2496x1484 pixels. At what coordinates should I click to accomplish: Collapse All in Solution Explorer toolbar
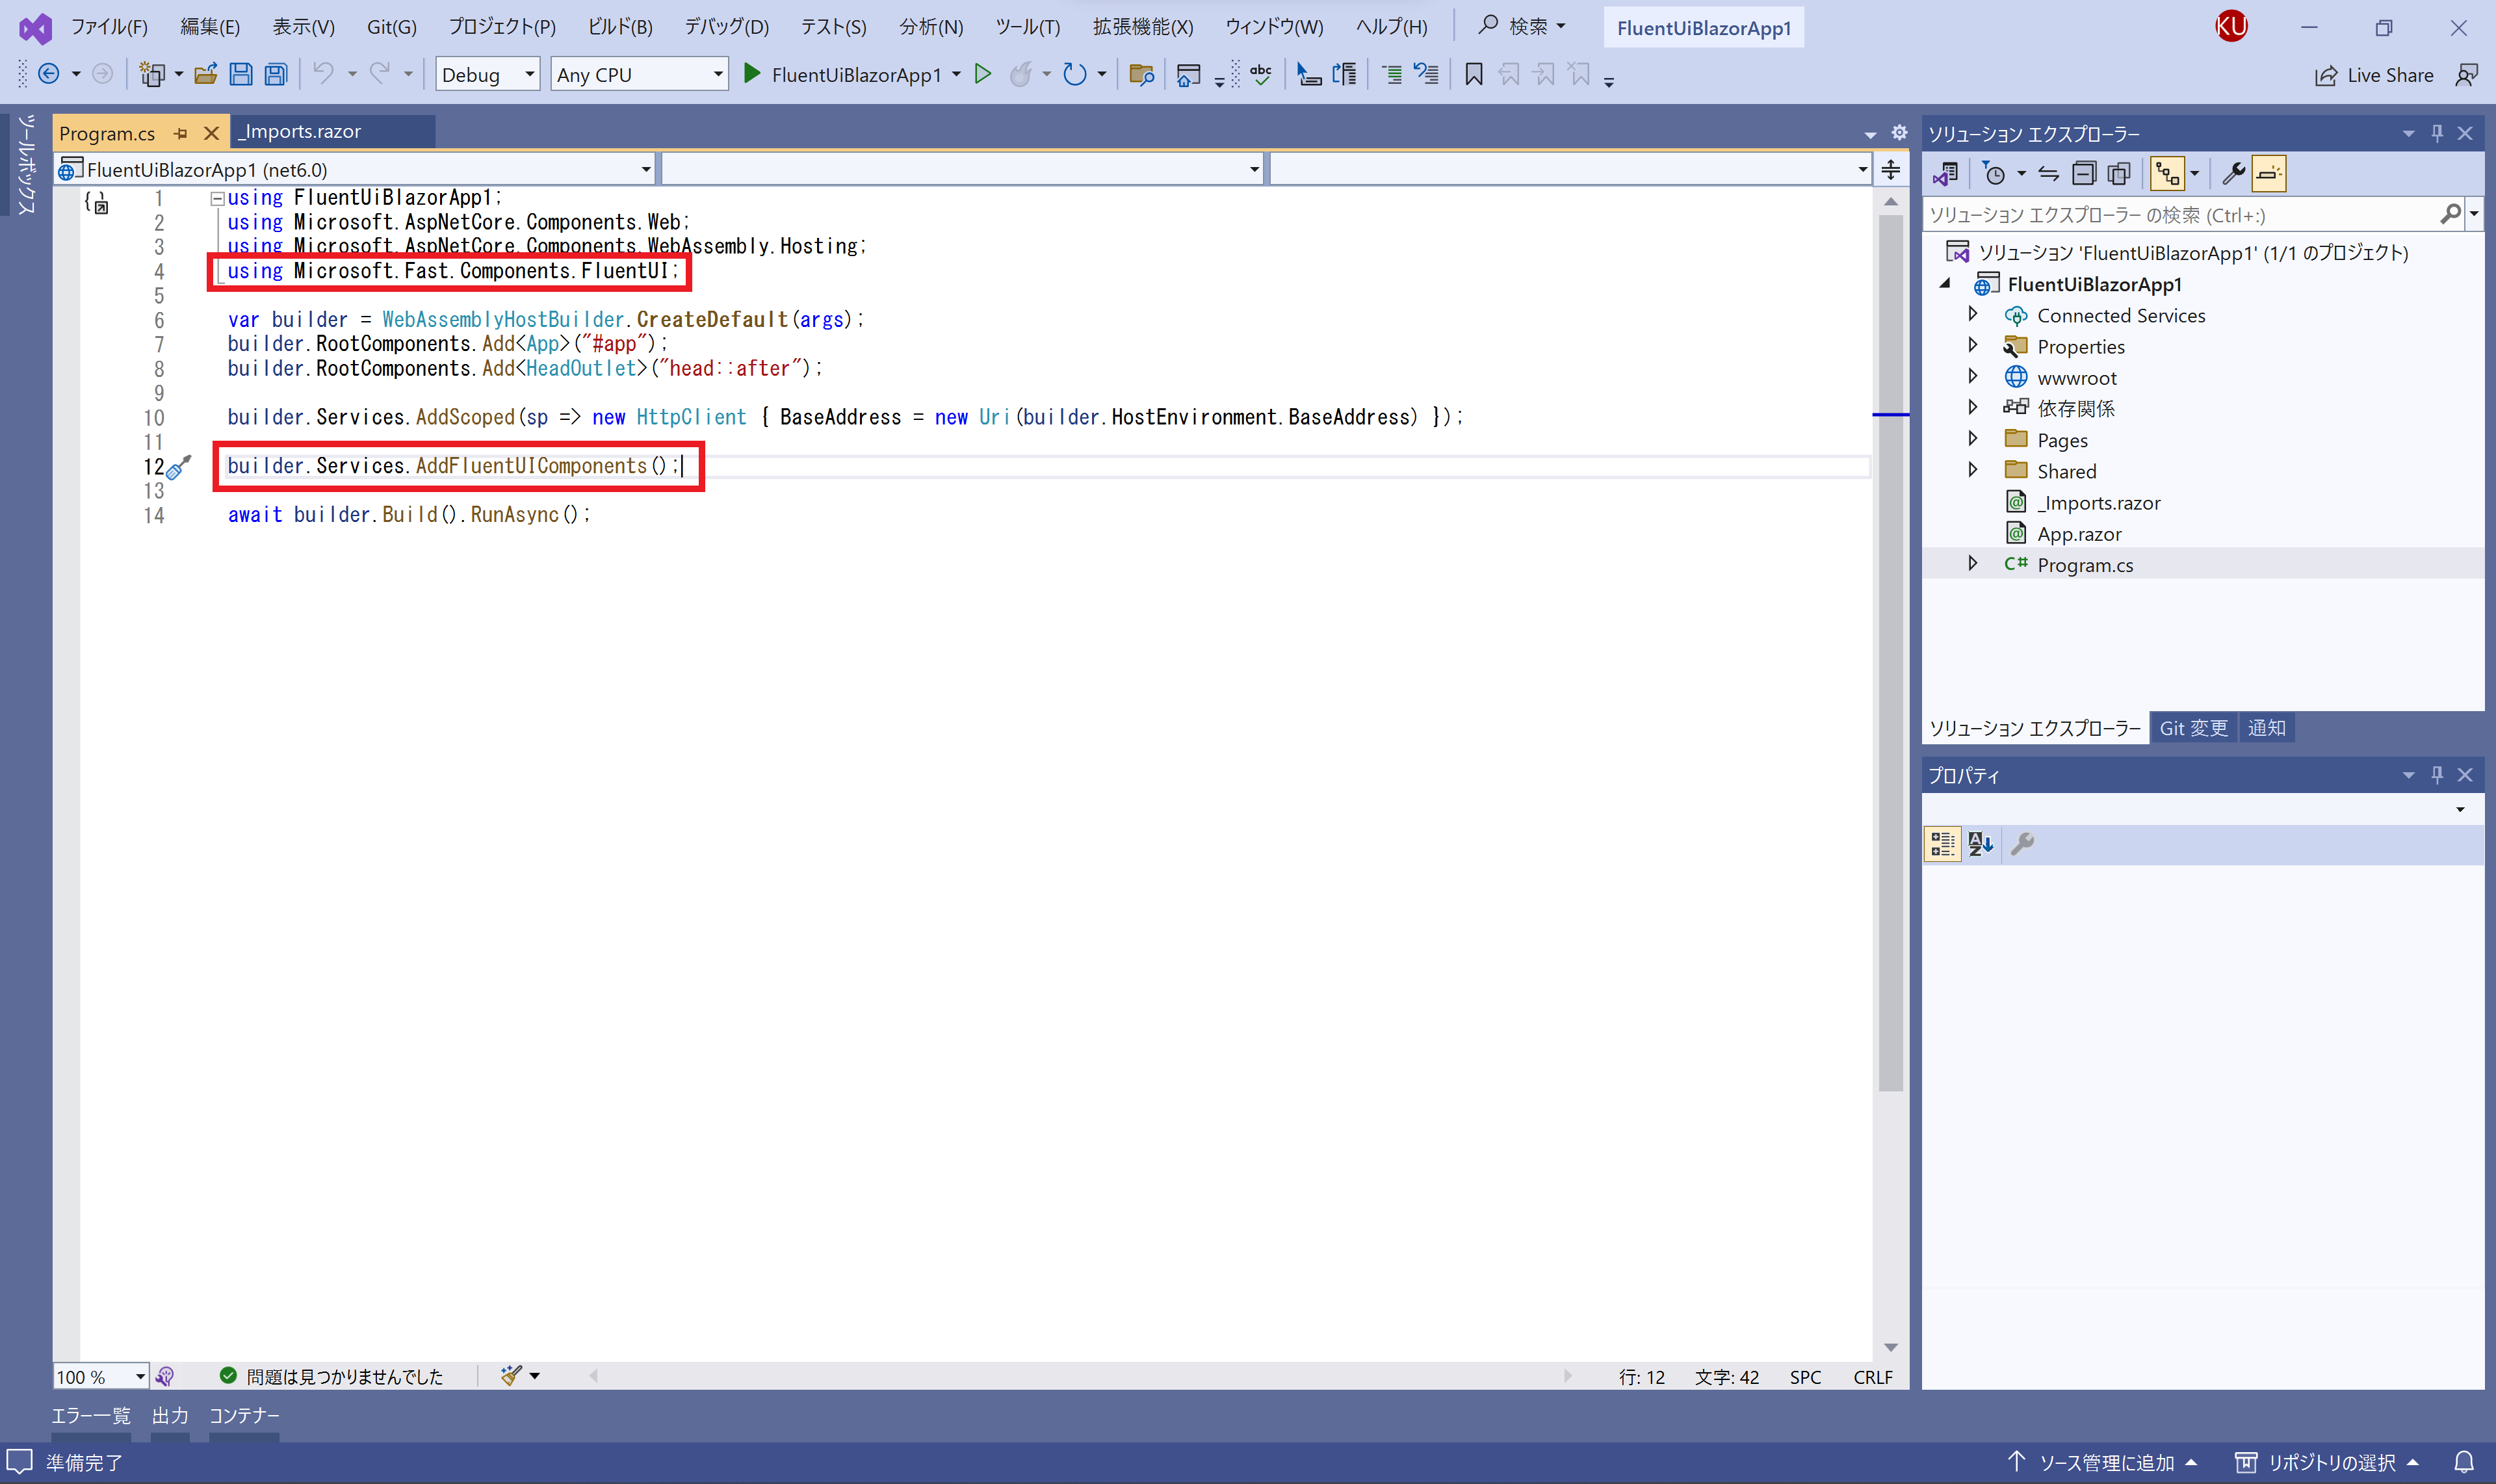(2084, 174)
